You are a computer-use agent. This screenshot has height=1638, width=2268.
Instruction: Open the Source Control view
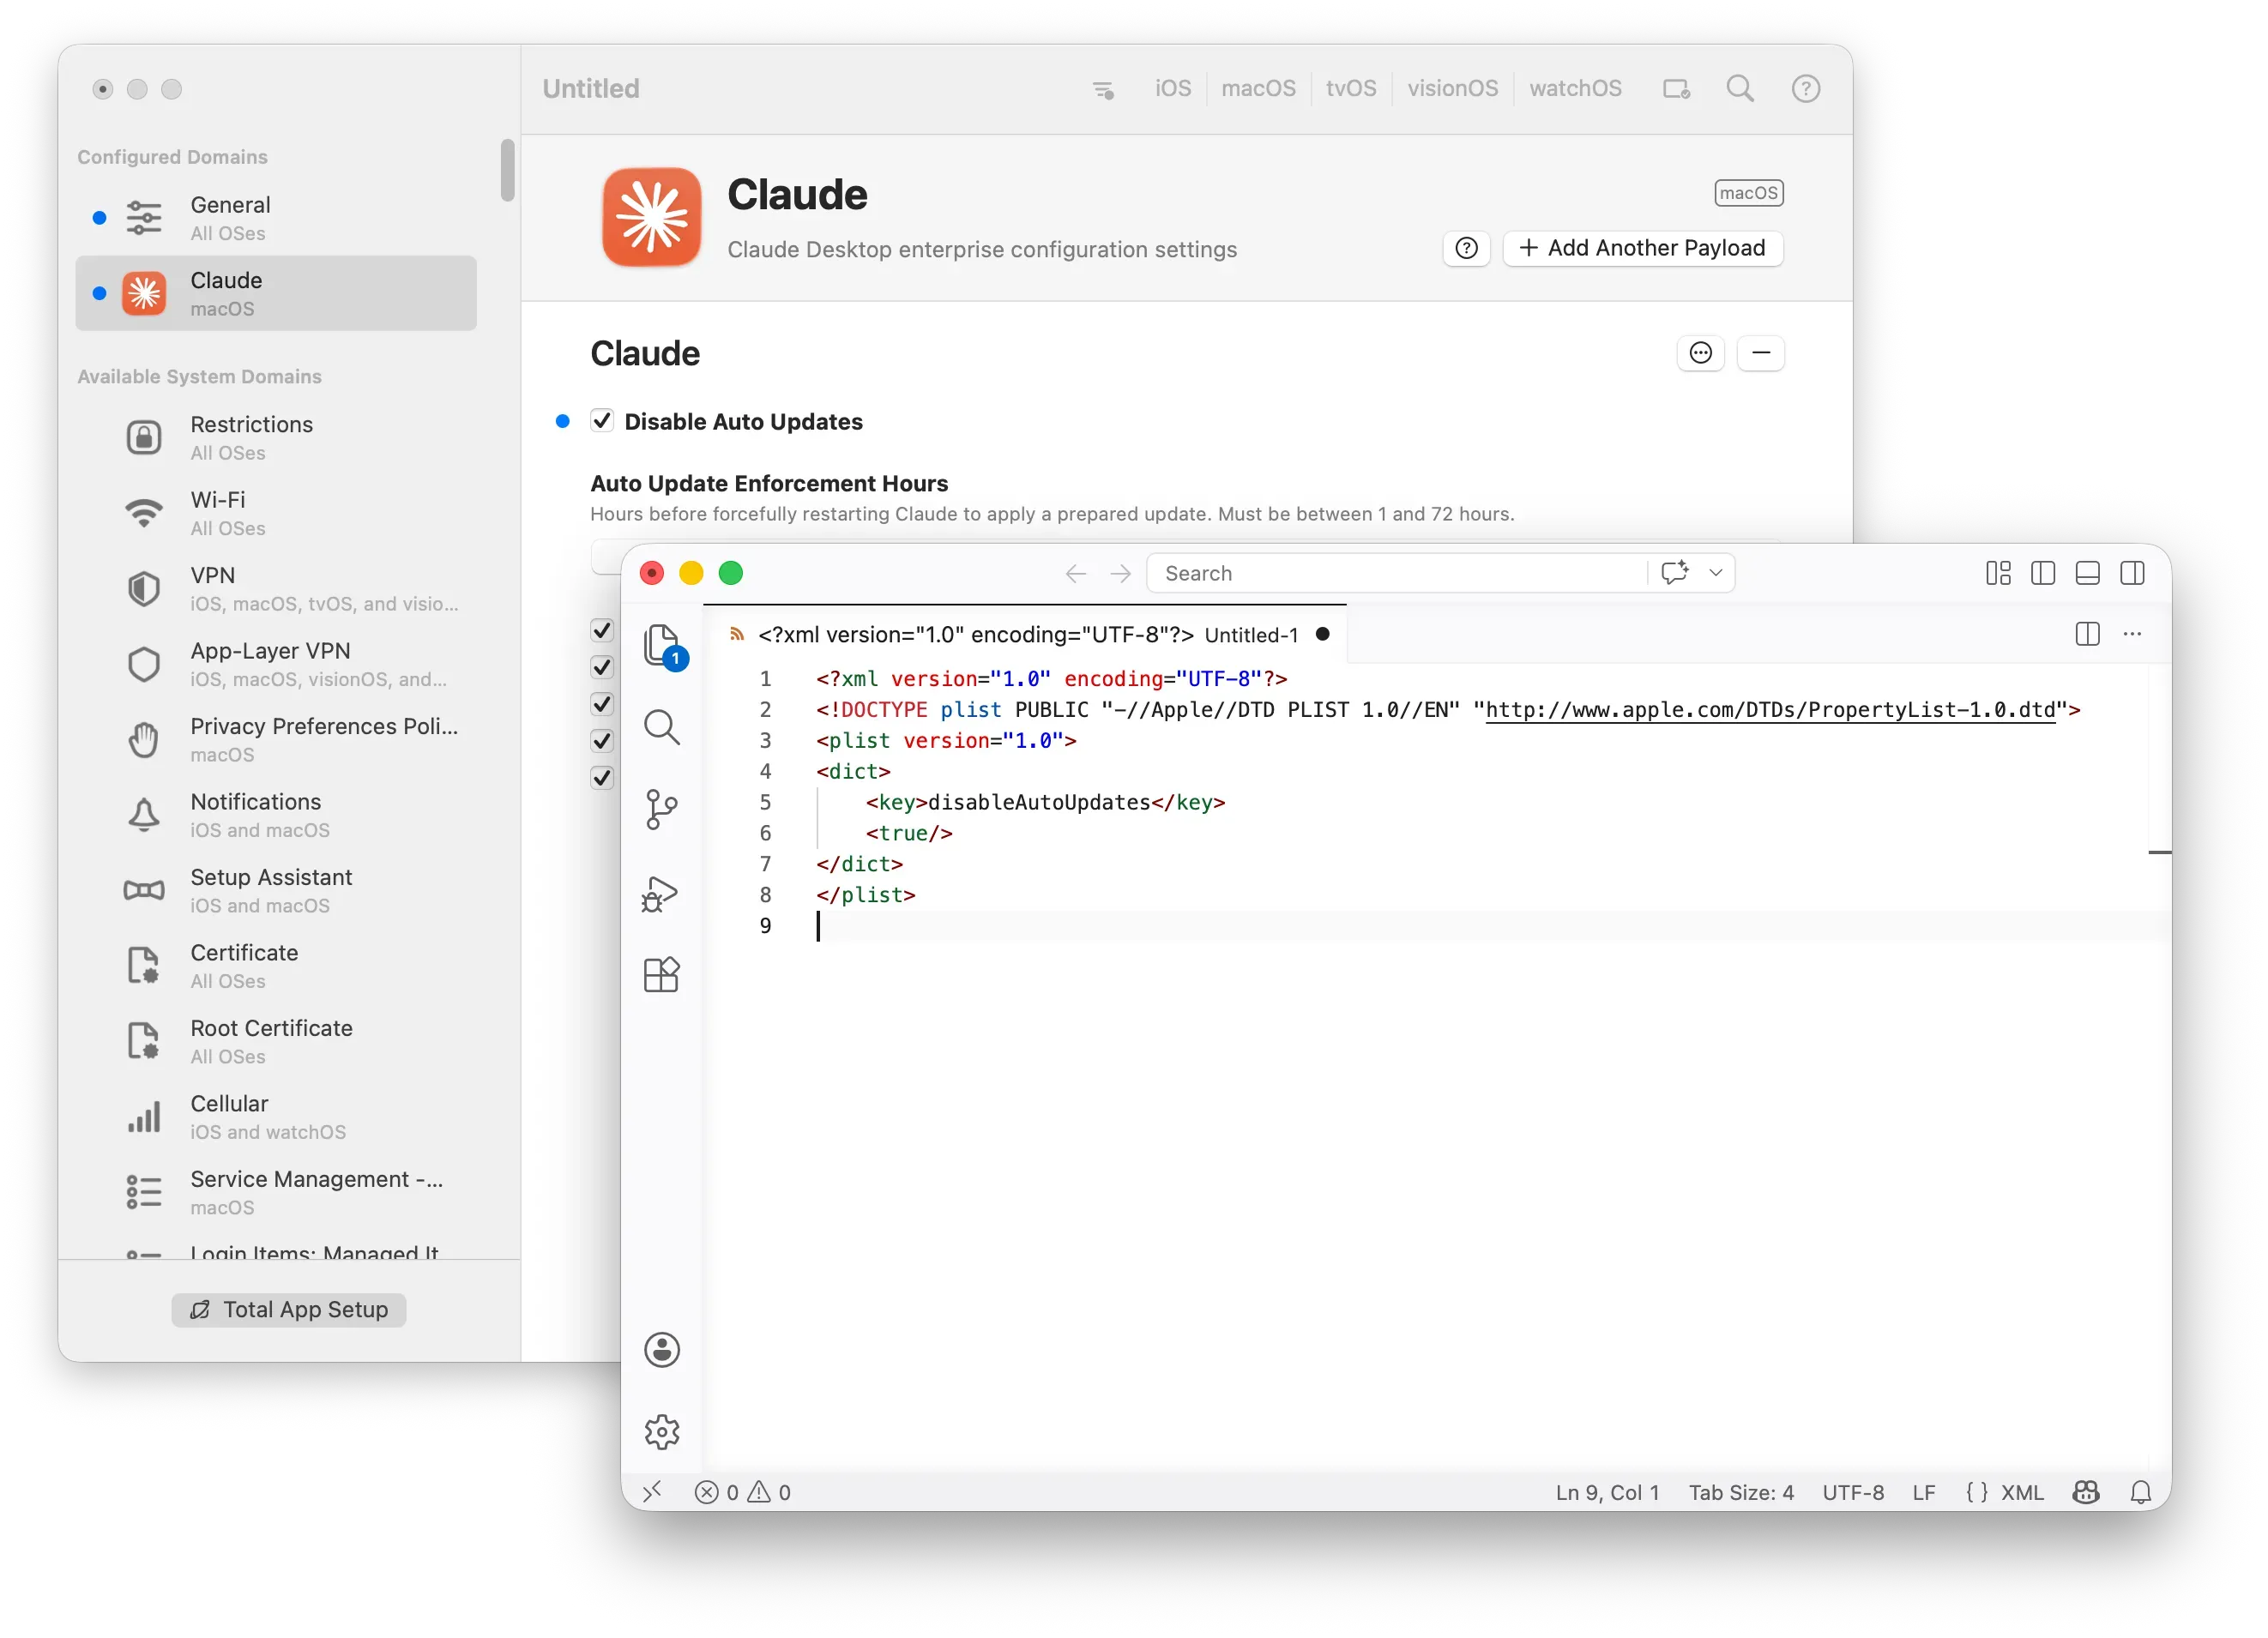coord(662,809)
